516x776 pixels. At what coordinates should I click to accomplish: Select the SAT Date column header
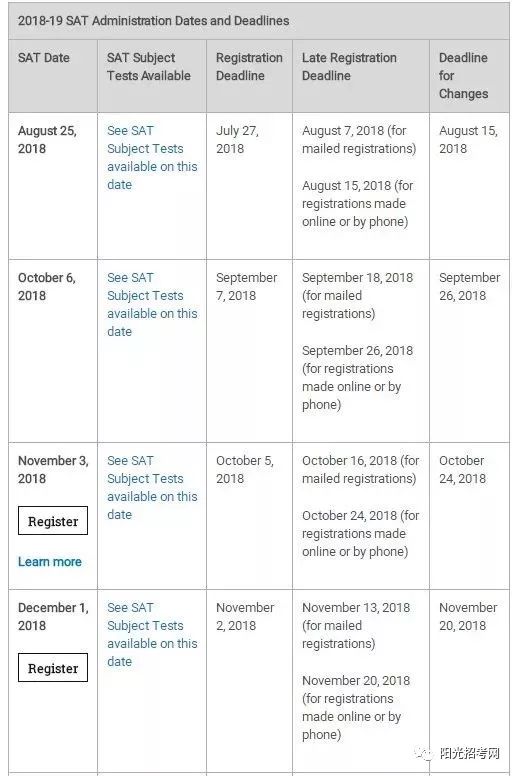tap(44, 58)
